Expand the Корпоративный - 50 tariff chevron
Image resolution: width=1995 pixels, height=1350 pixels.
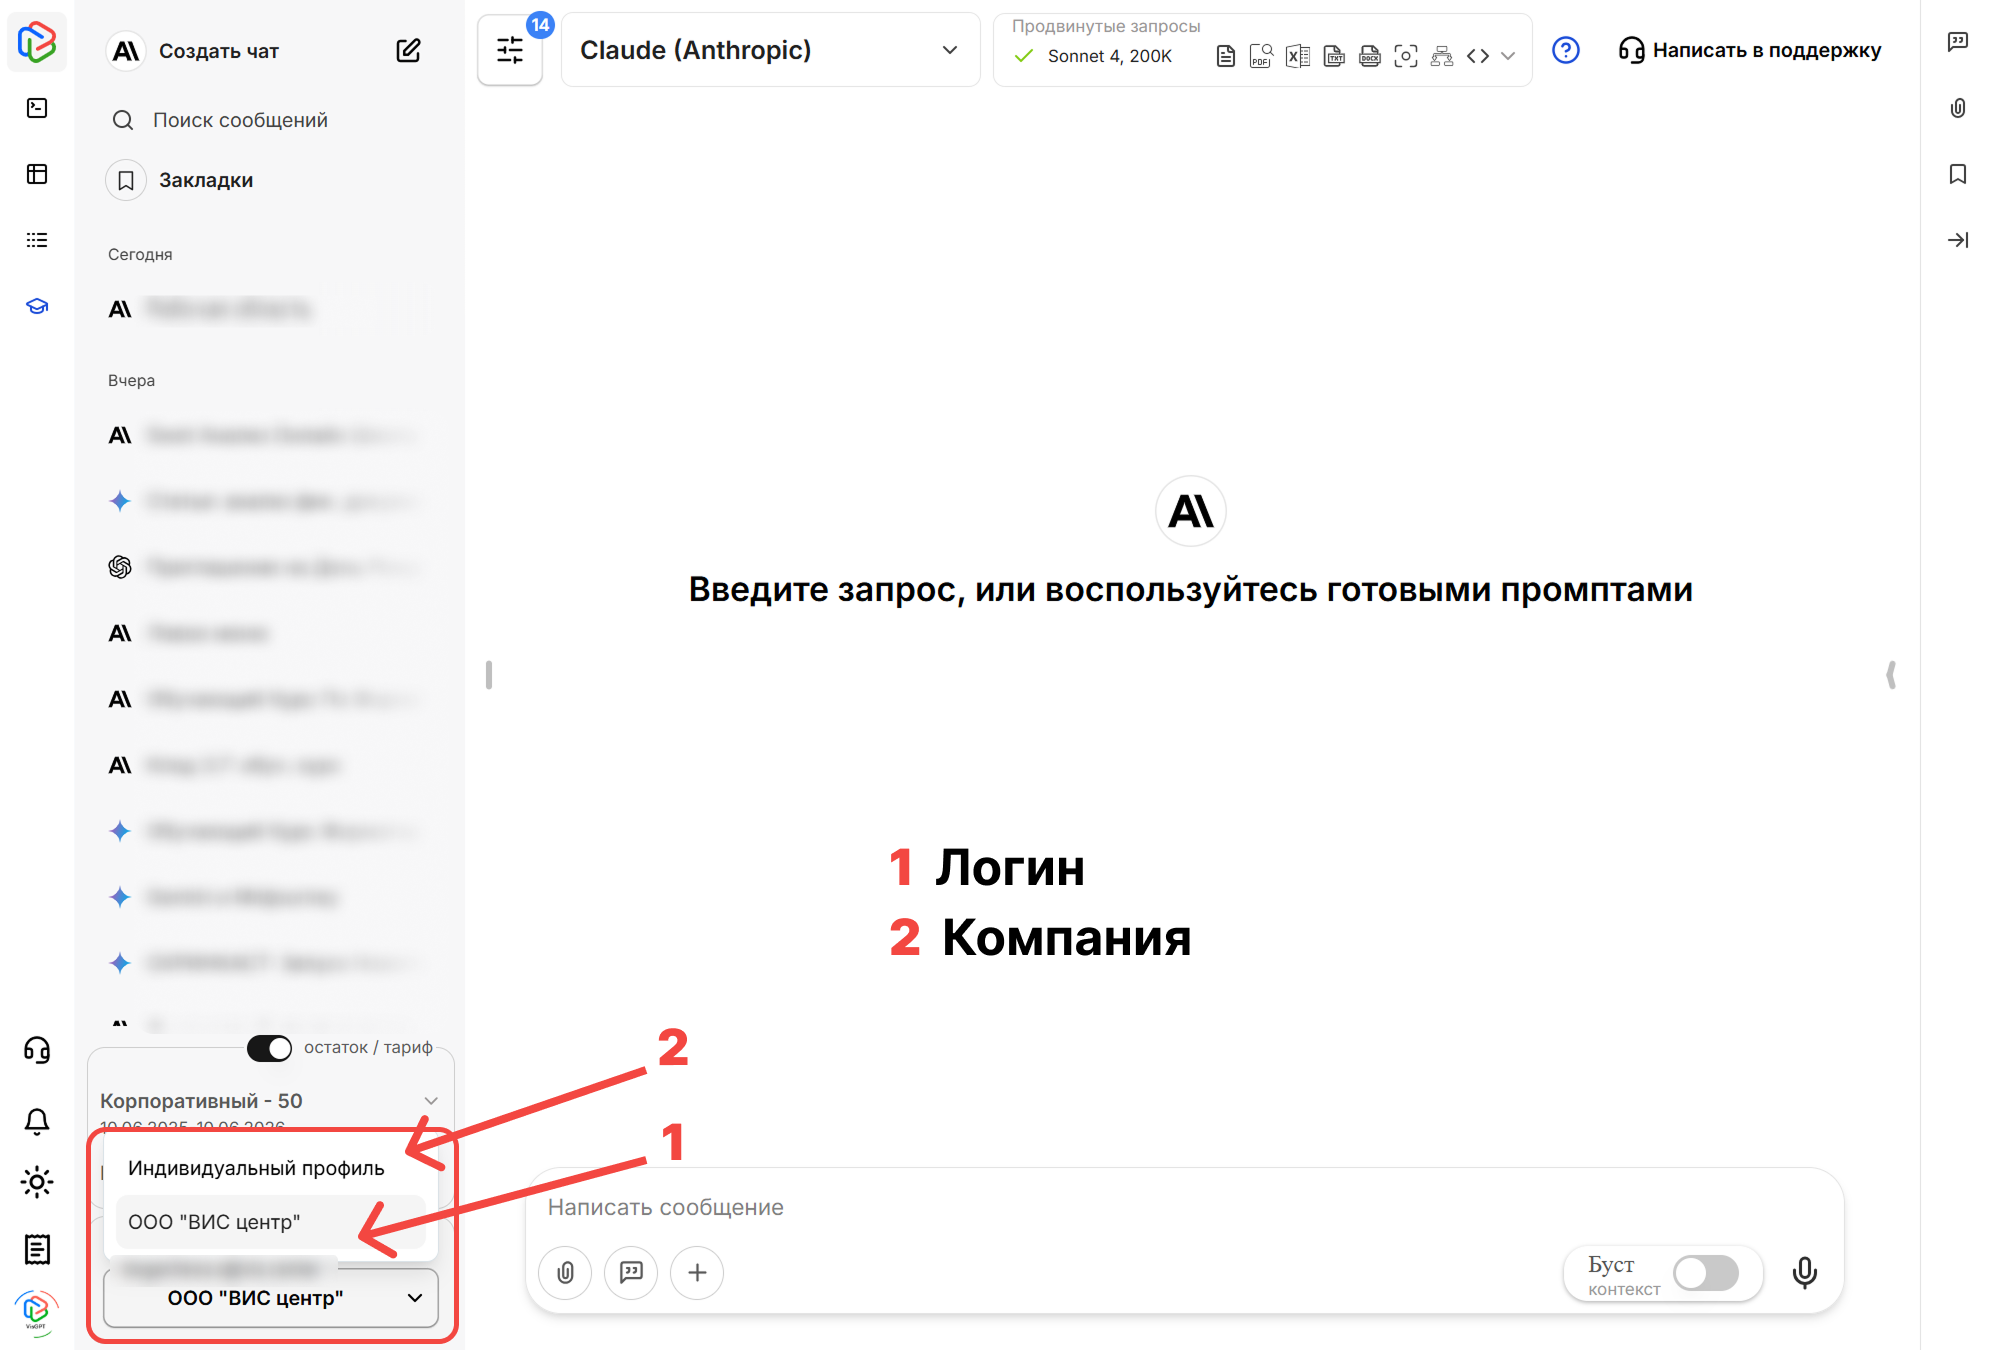pos(431,1101)
